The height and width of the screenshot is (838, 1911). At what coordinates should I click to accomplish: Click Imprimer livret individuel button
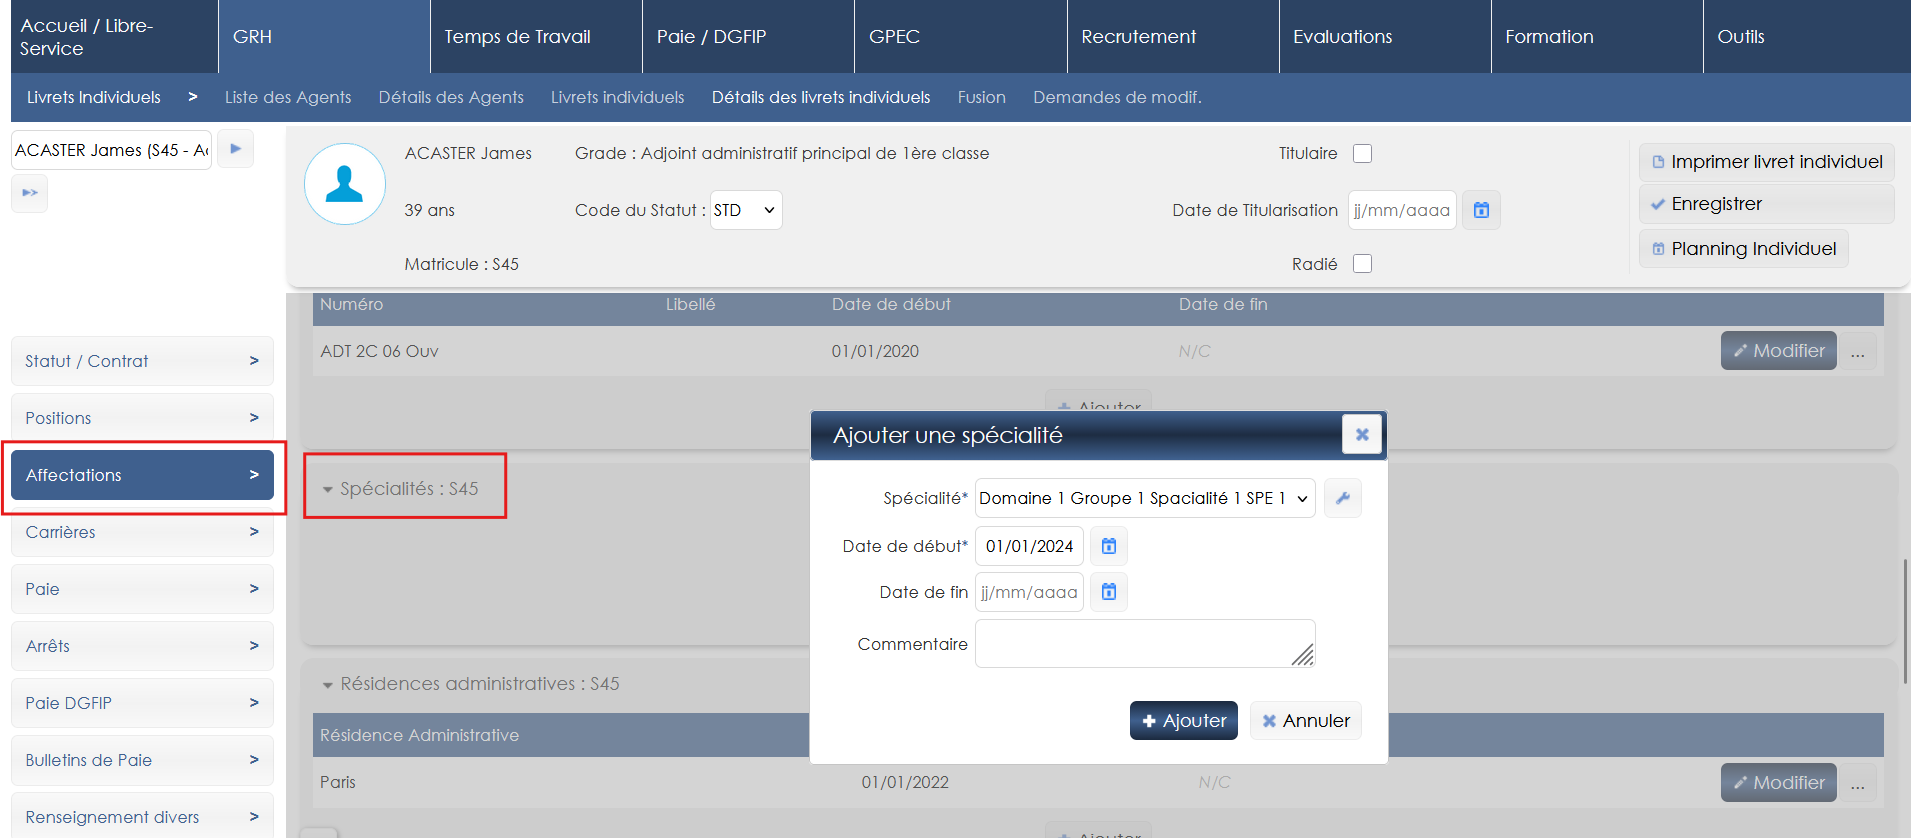(1766, 162)
